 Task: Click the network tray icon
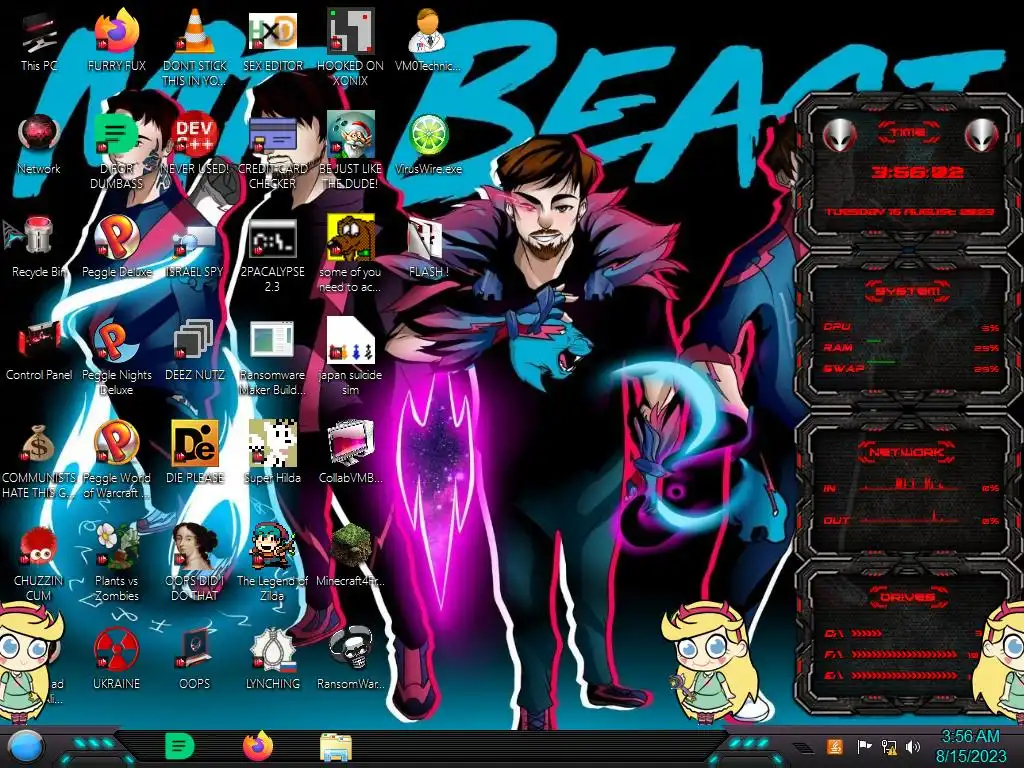(x=889, y=746)
